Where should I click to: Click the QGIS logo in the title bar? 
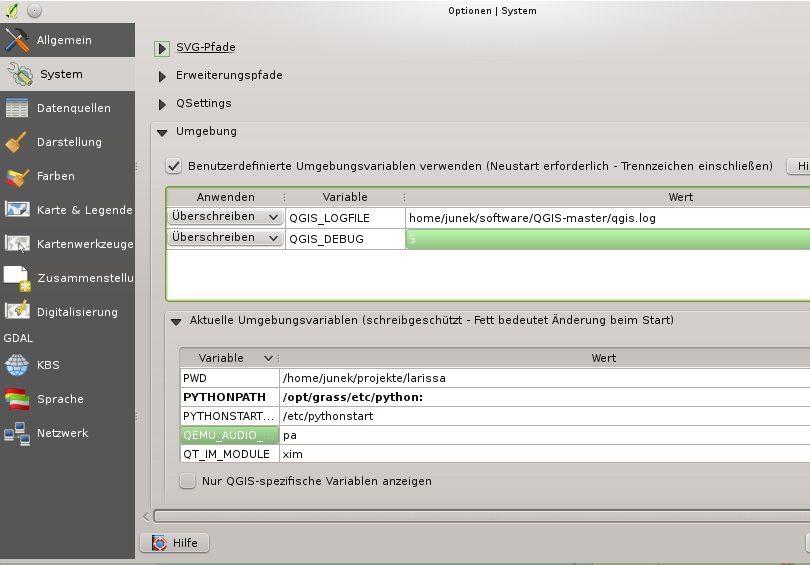pyautogui.click(x=12, y=10)
